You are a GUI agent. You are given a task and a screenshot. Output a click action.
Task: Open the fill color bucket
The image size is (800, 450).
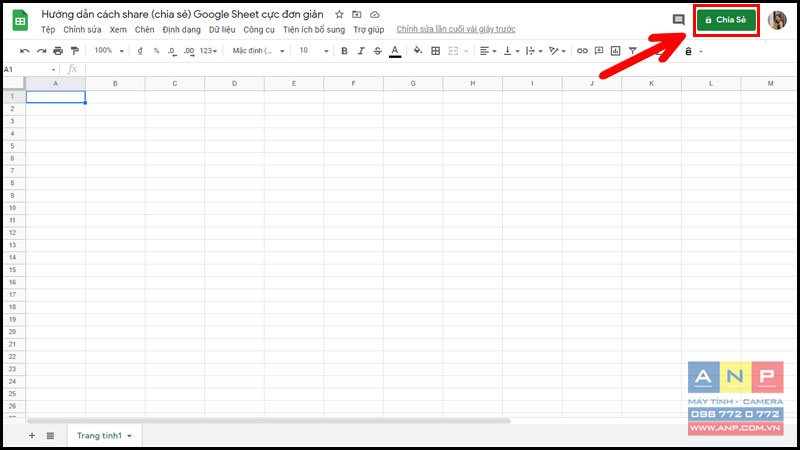tap(418, 51)
